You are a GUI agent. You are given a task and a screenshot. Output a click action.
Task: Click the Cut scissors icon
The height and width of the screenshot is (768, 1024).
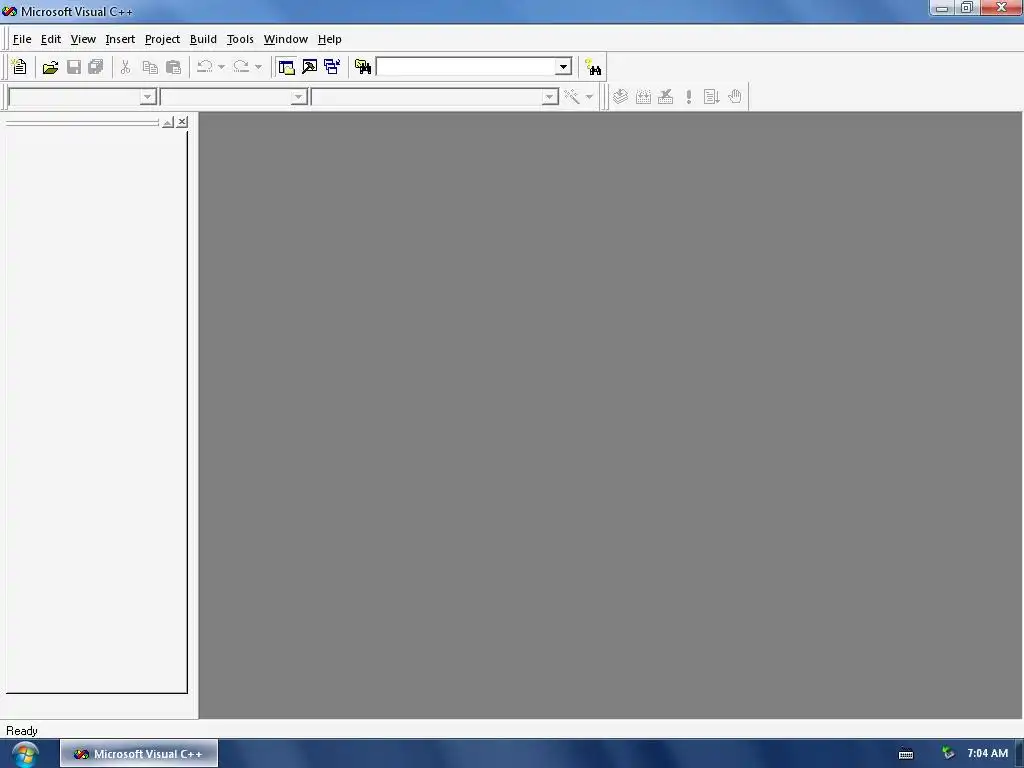pyautogui.click(x=125, y=67)
